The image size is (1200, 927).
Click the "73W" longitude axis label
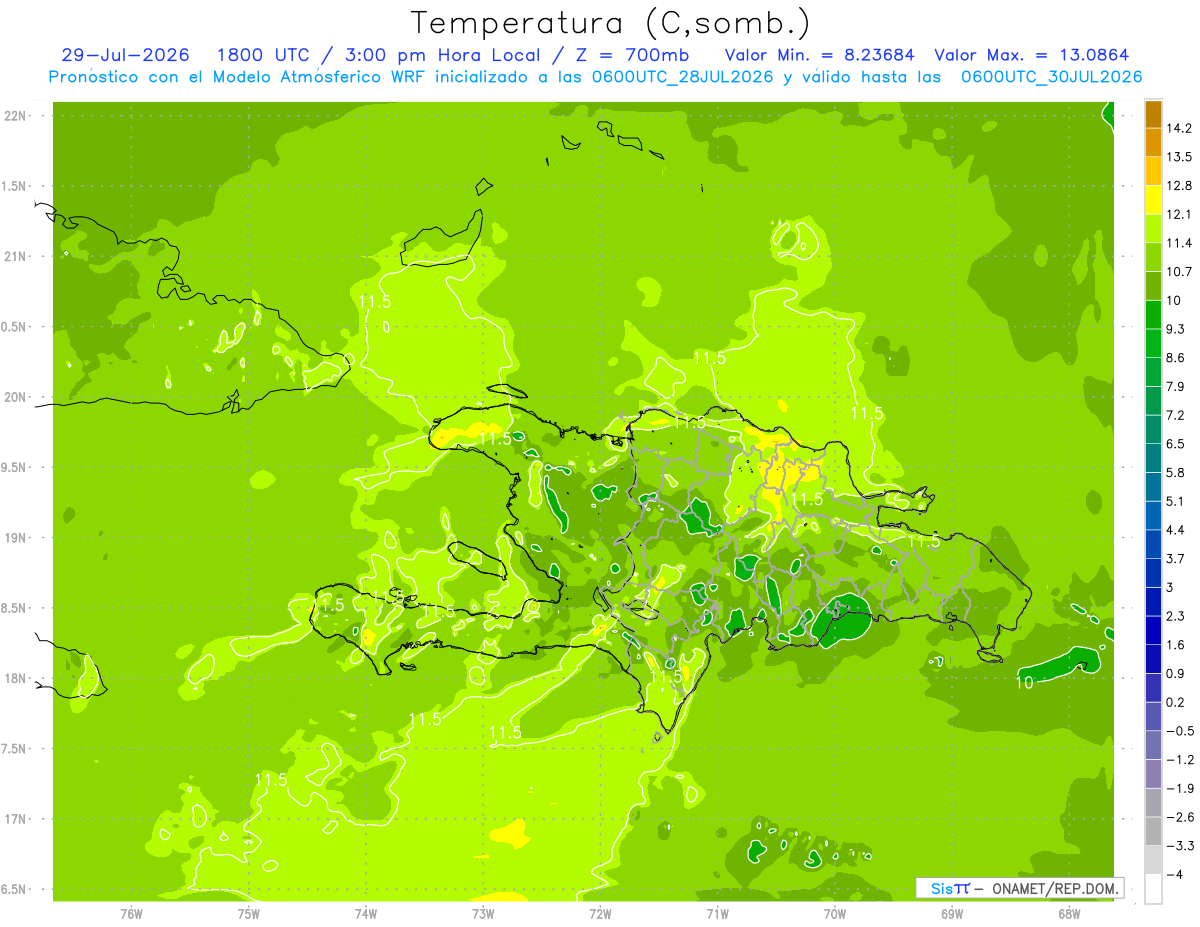(x=483, y=914)
